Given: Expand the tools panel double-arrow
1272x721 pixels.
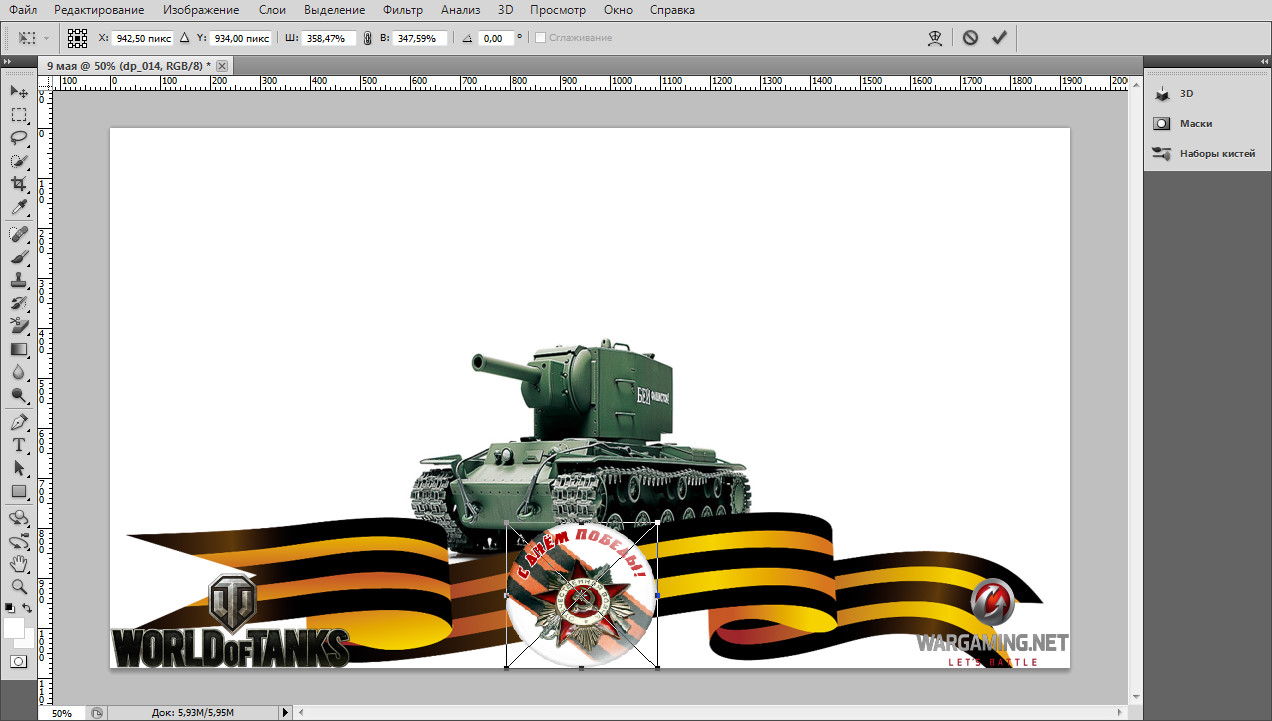Looking at the screenshot, I should coord(8,61).
